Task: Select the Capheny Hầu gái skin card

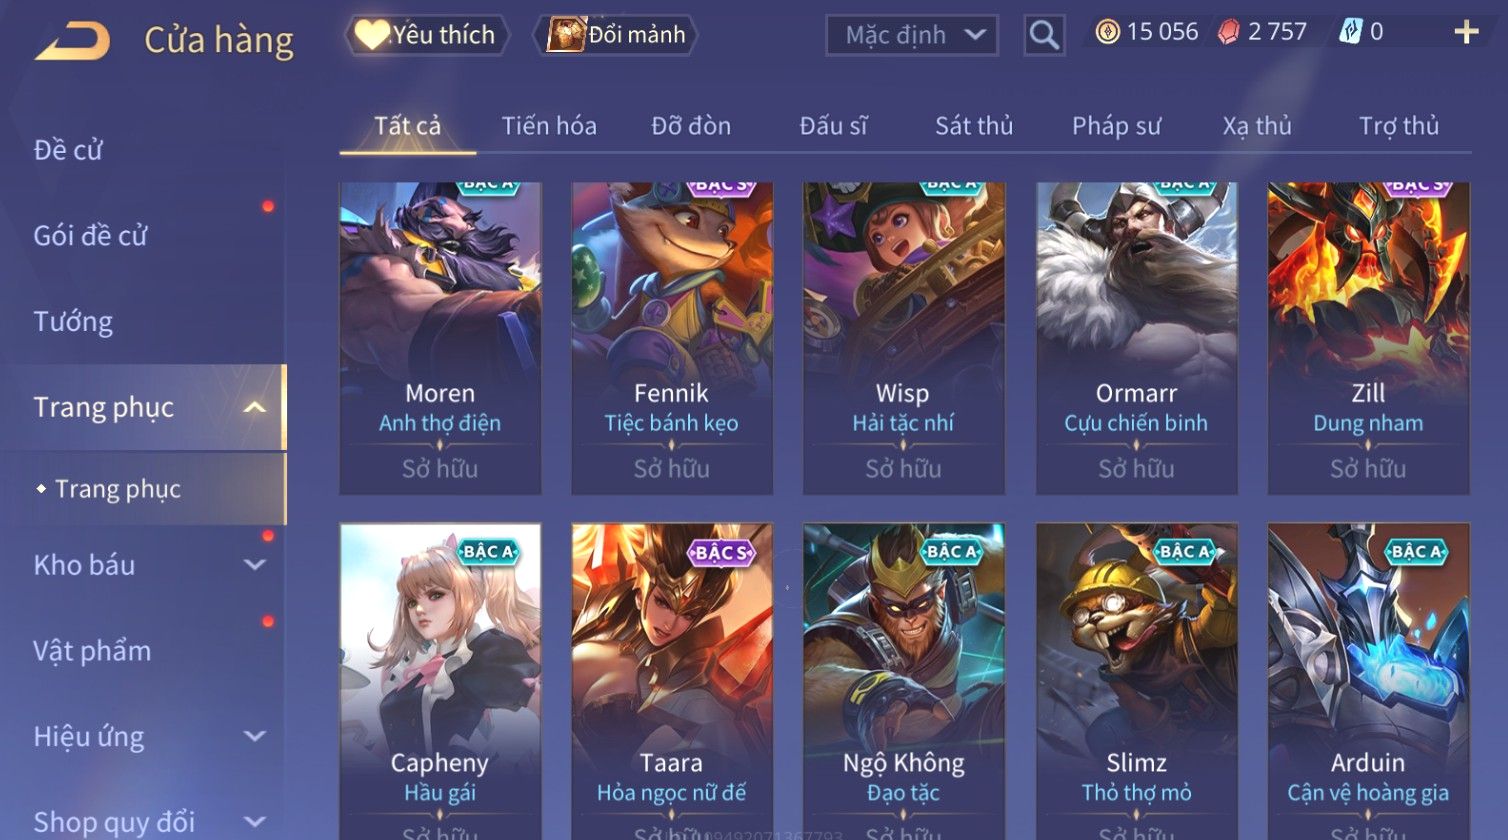Action: [440, 681]
